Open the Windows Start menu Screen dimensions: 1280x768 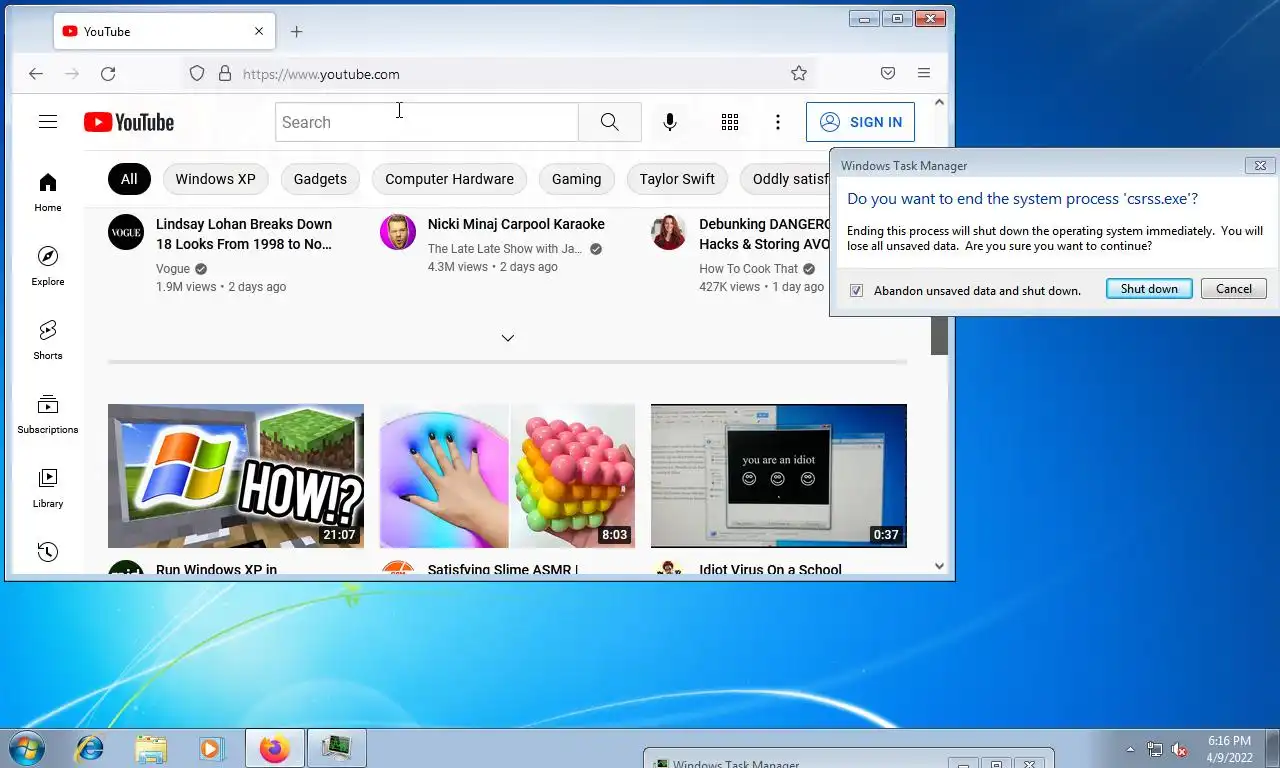pos(25,748)
